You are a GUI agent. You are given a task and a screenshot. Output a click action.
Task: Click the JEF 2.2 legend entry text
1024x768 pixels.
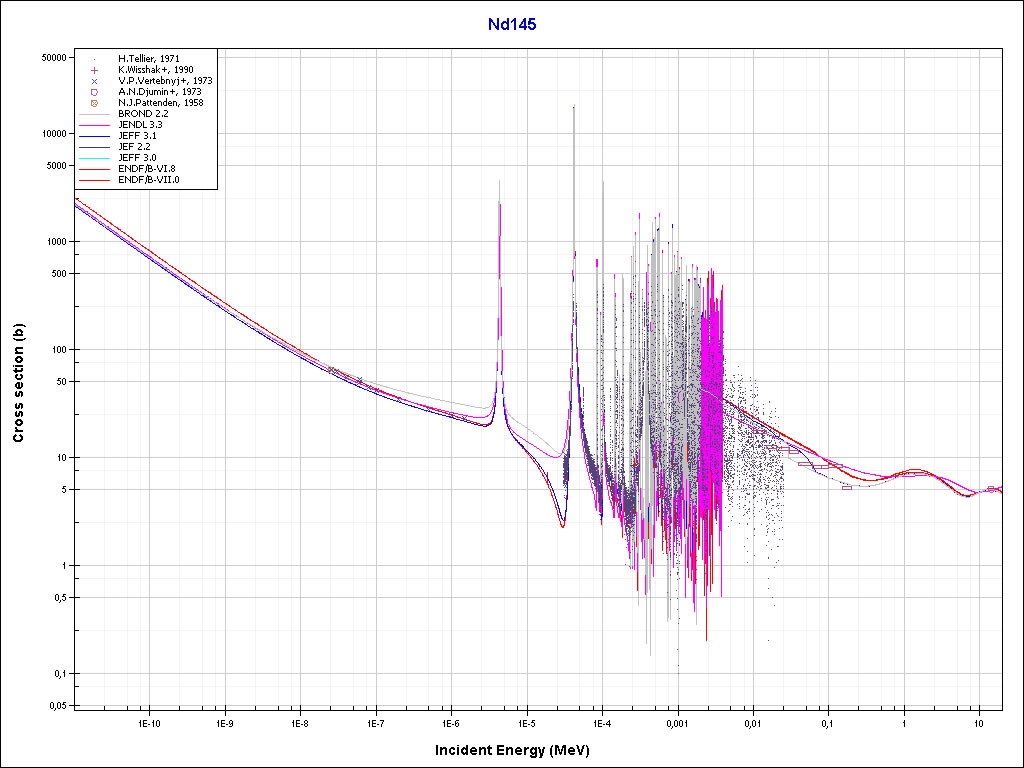pos(136,147)
